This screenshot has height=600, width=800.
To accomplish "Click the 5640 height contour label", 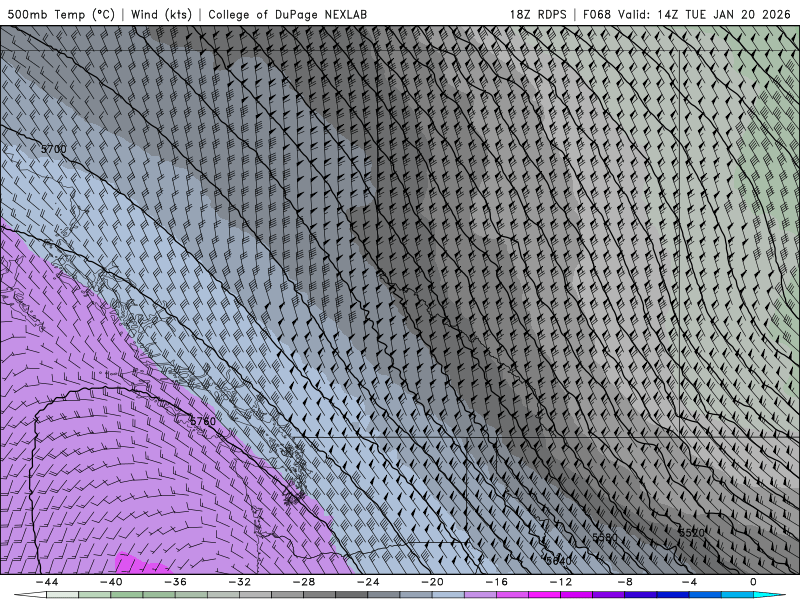I will coord(558,561).
